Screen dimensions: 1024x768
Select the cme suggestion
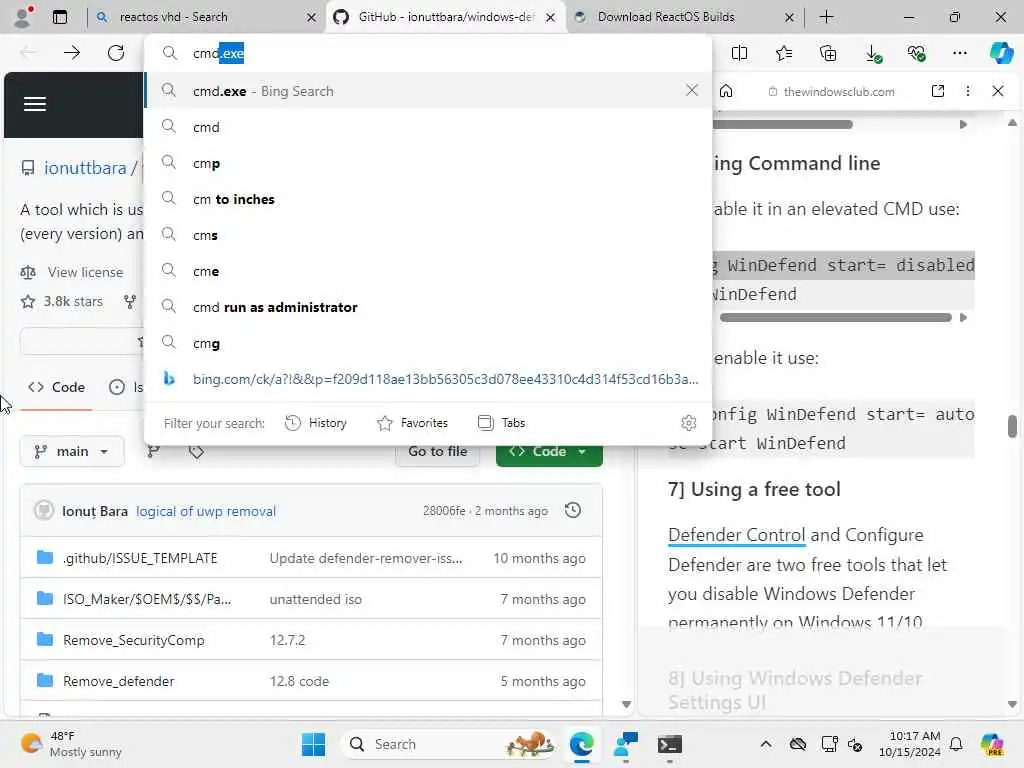click(428, 271)
